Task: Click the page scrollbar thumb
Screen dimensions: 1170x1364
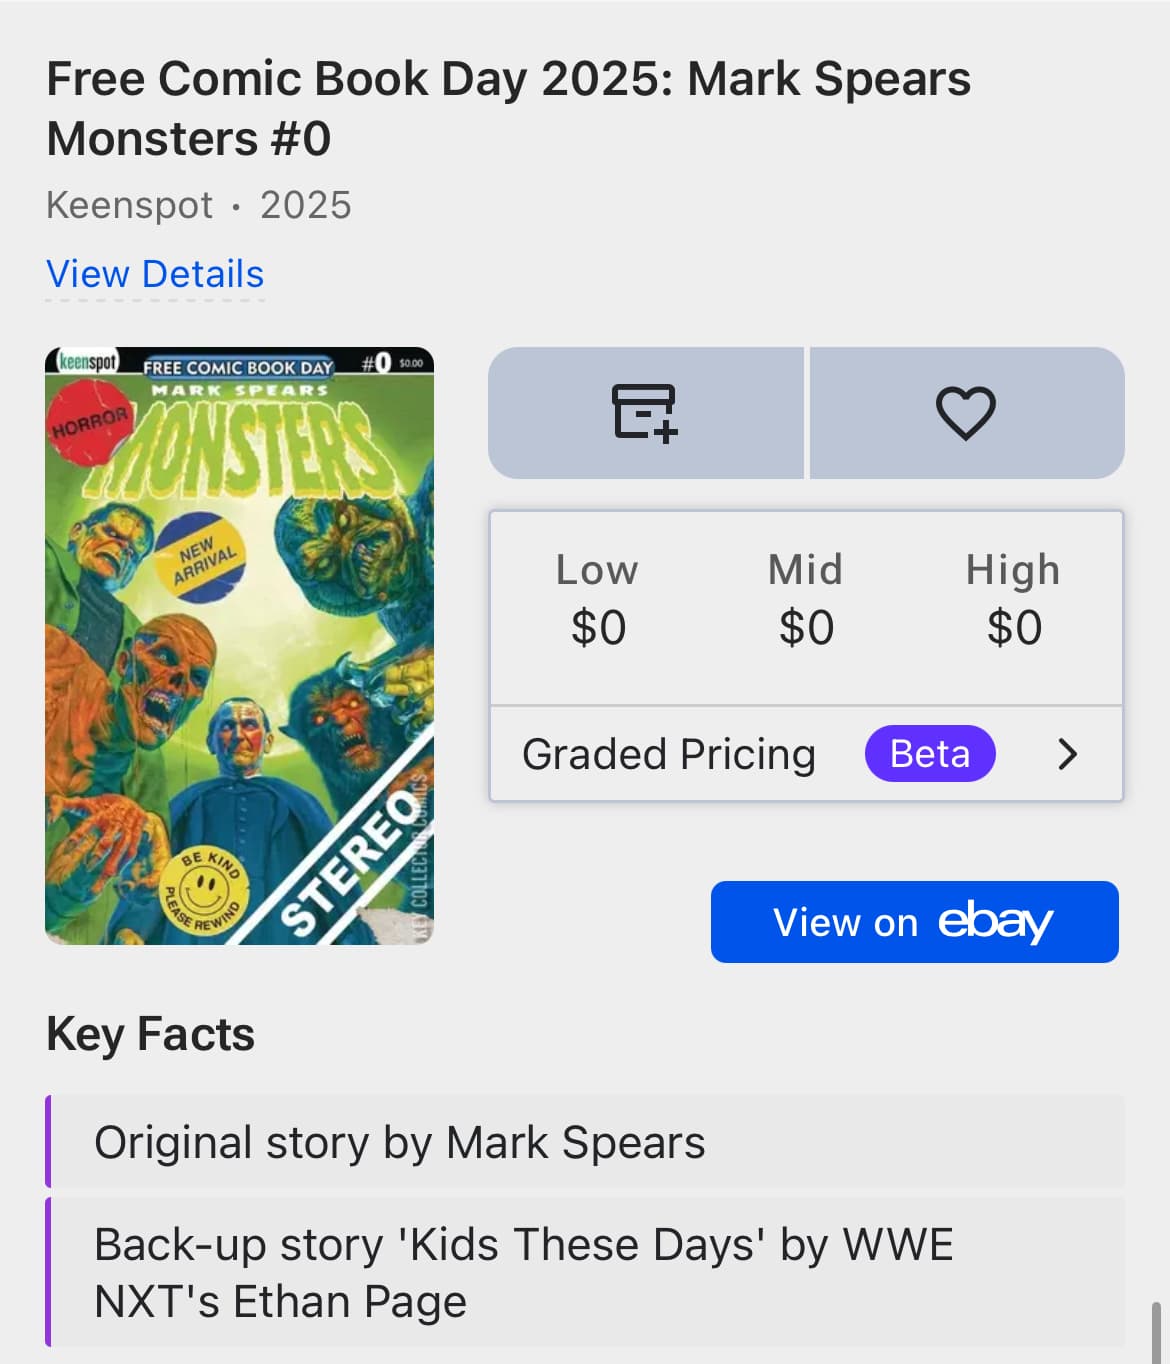Action: (x=1157, y=1331)
